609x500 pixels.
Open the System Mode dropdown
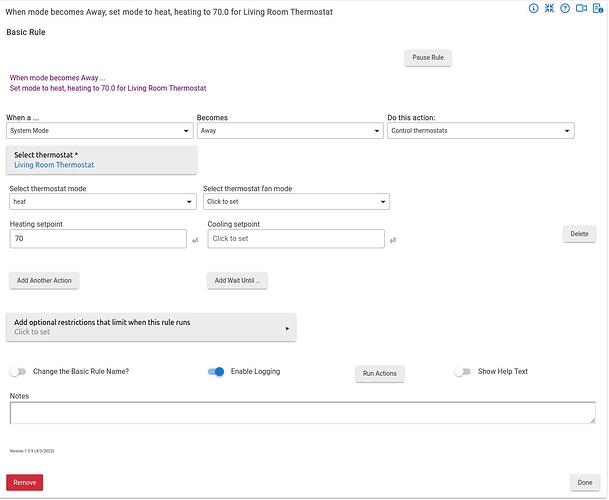pyautogui.click(x=100, y=131)
